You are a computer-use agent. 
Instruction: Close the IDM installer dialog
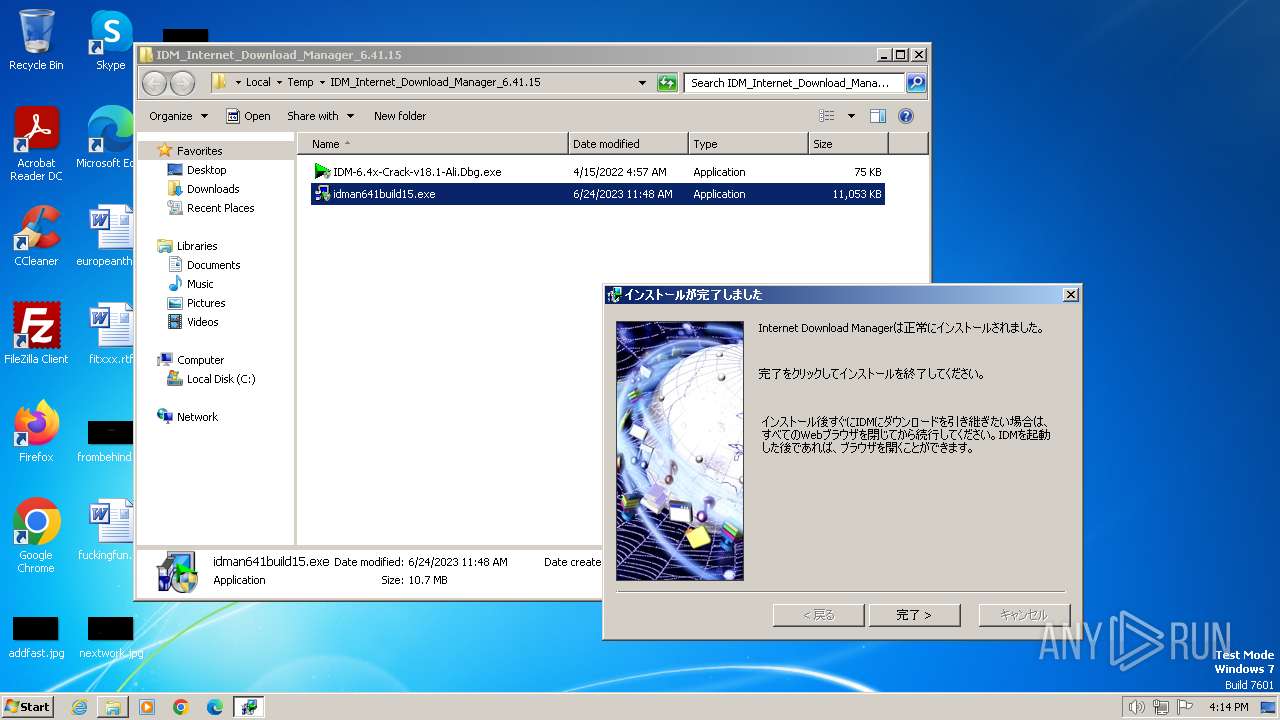coord(1070,295)
